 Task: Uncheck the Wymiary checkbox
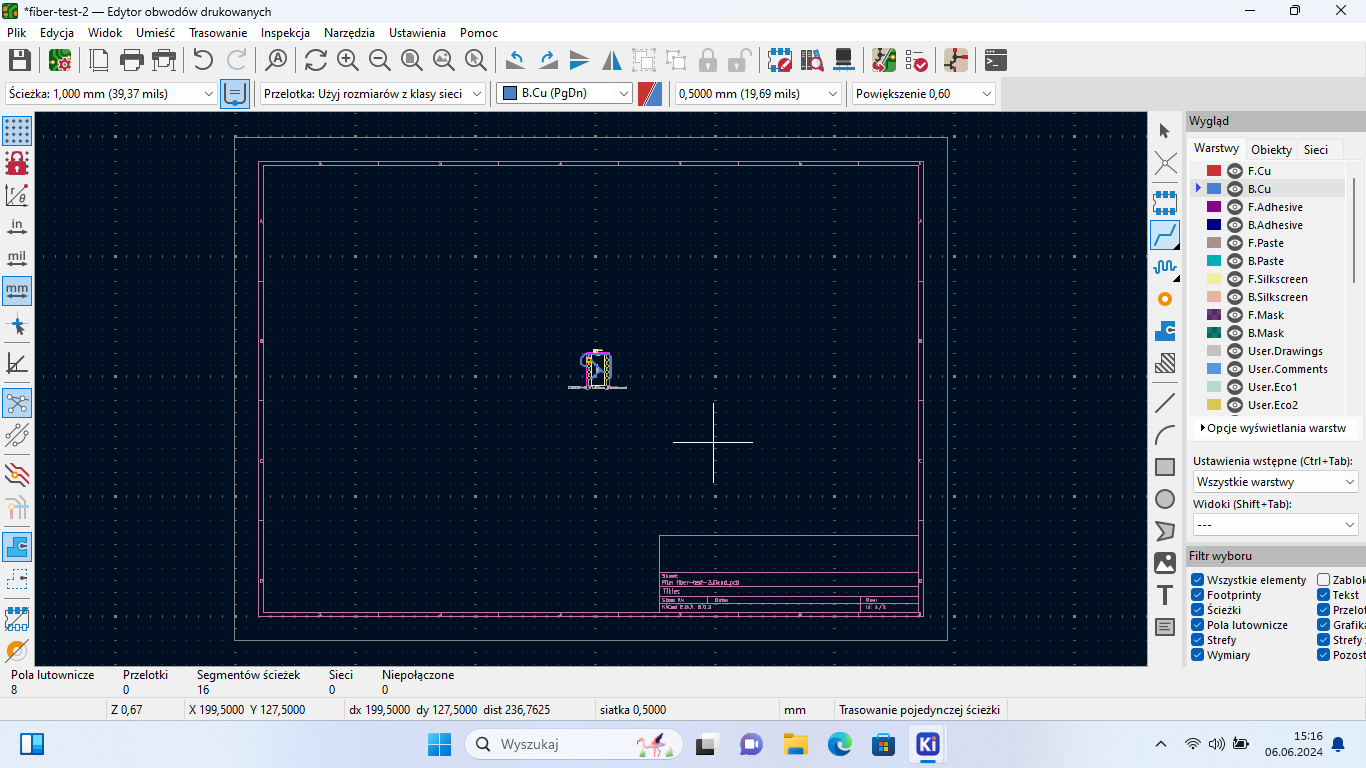pyautogui.click(x=1198, y=655)
